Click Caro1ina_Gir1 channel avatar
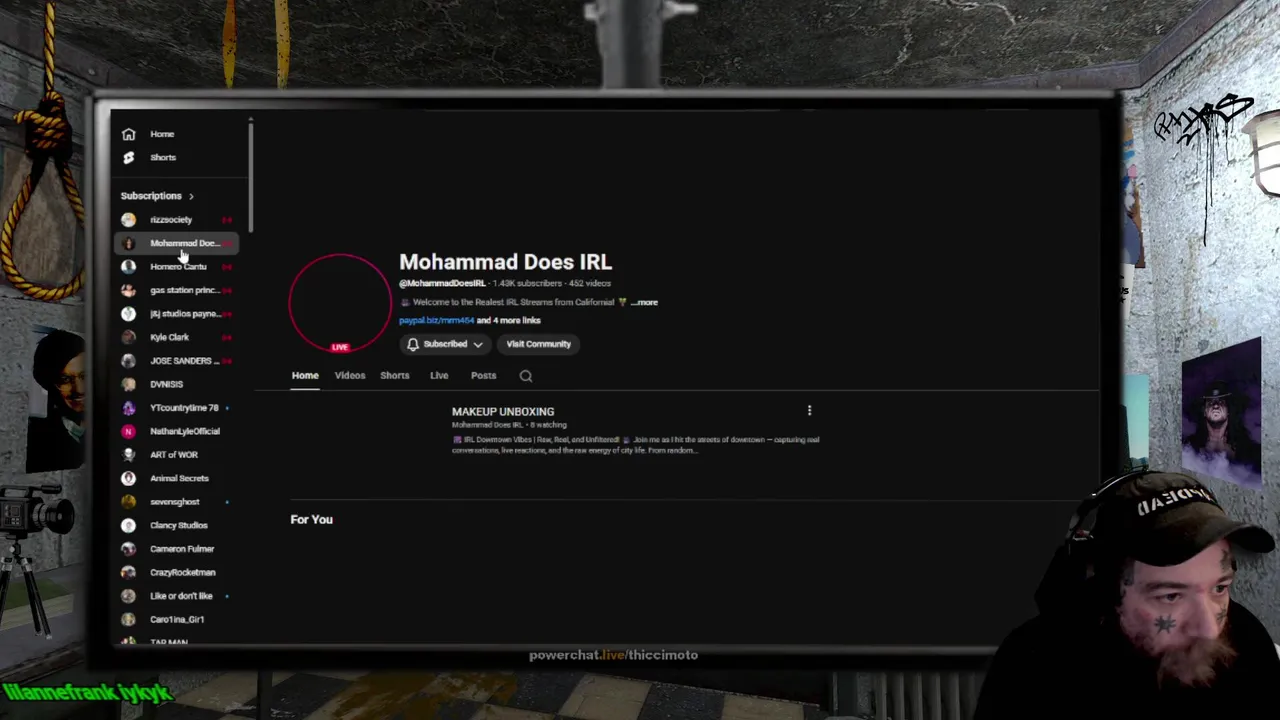 click(x=128, y=619)
